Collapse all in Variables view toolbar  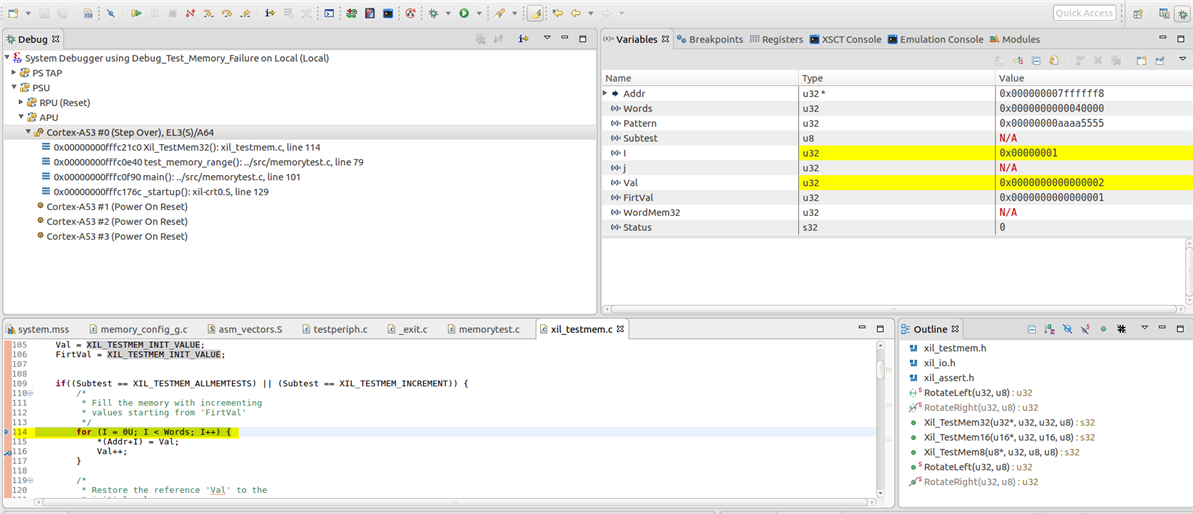[x=1037, y=60]
